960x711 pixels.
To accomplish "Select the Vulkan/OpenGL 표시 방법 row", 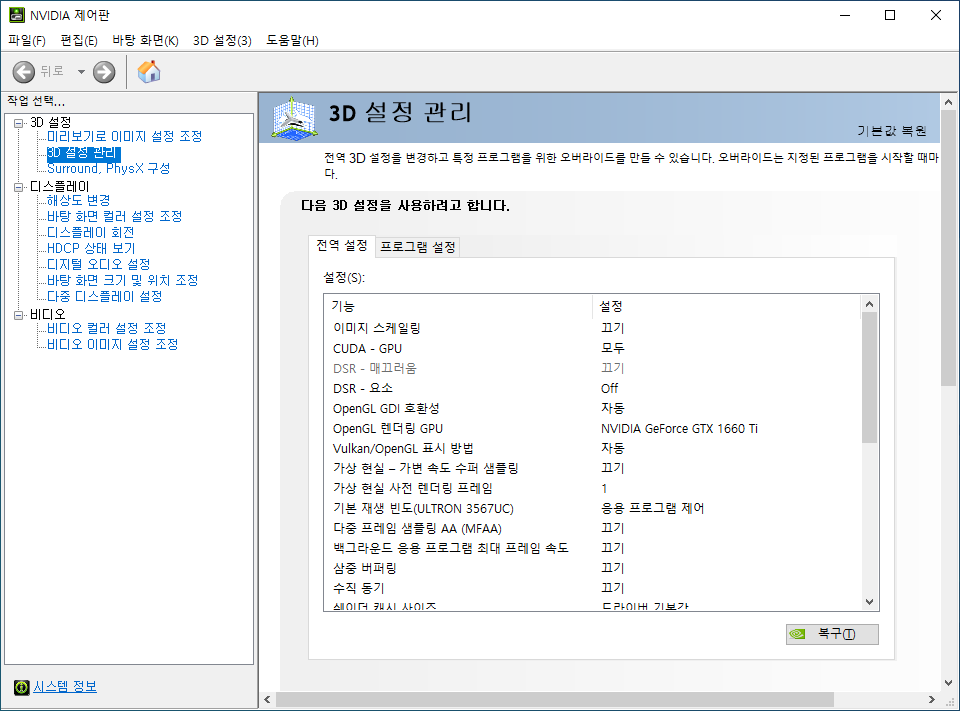I will point(592,448).
